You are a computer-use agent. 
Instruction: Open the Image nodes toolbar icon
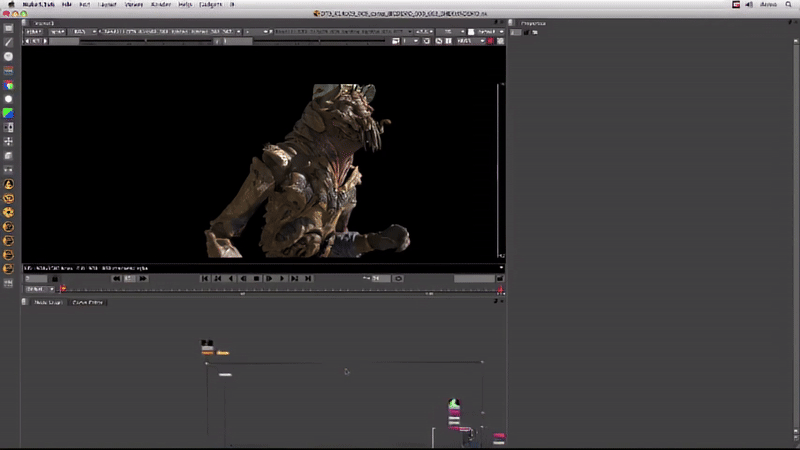[9, 29]
